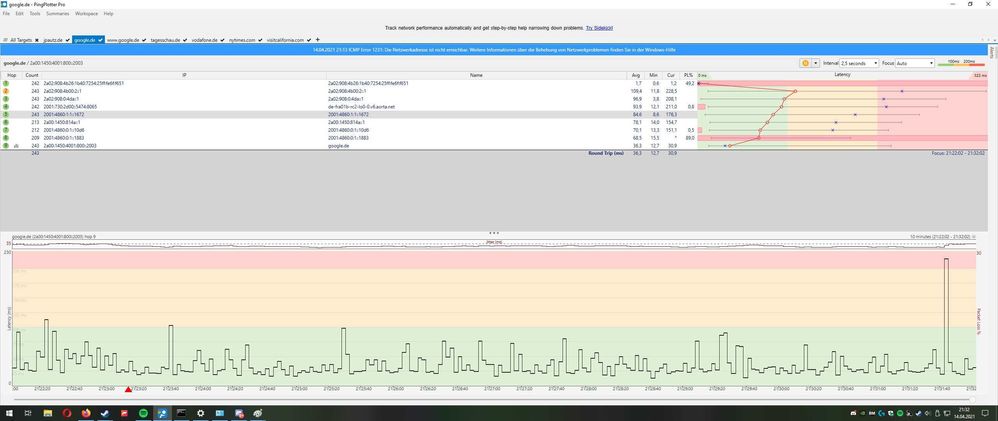Click the hop 1 green status icon

pyautogui.click(x=6, y=83)
